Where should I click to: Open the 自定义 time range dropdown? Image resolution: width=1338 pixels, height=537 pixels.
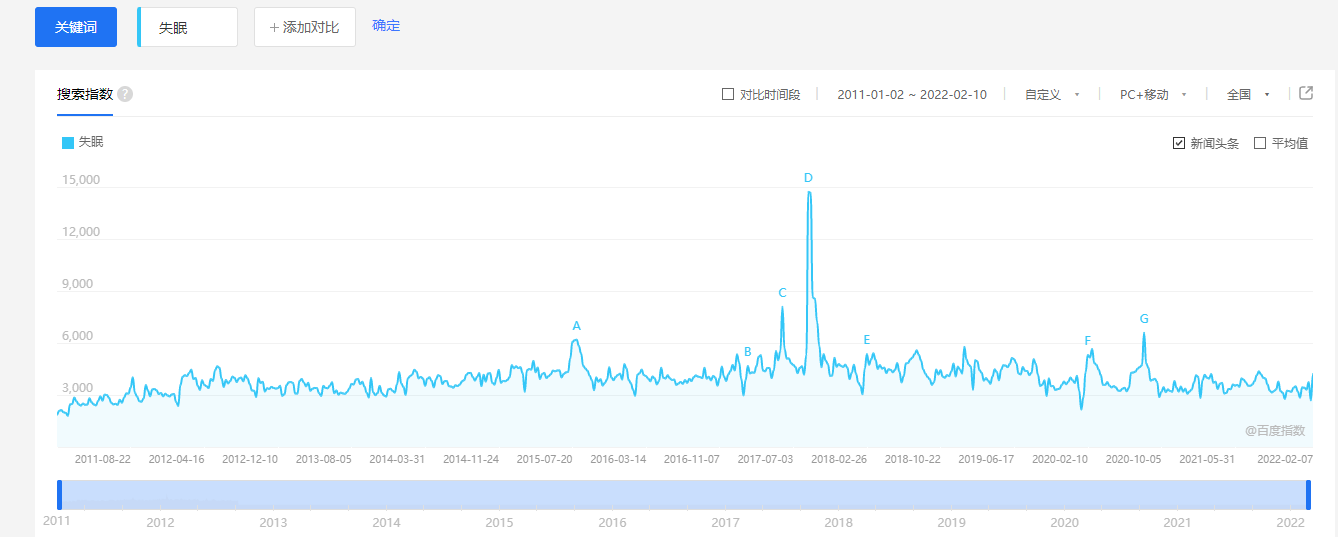[x=1052, y=95]
